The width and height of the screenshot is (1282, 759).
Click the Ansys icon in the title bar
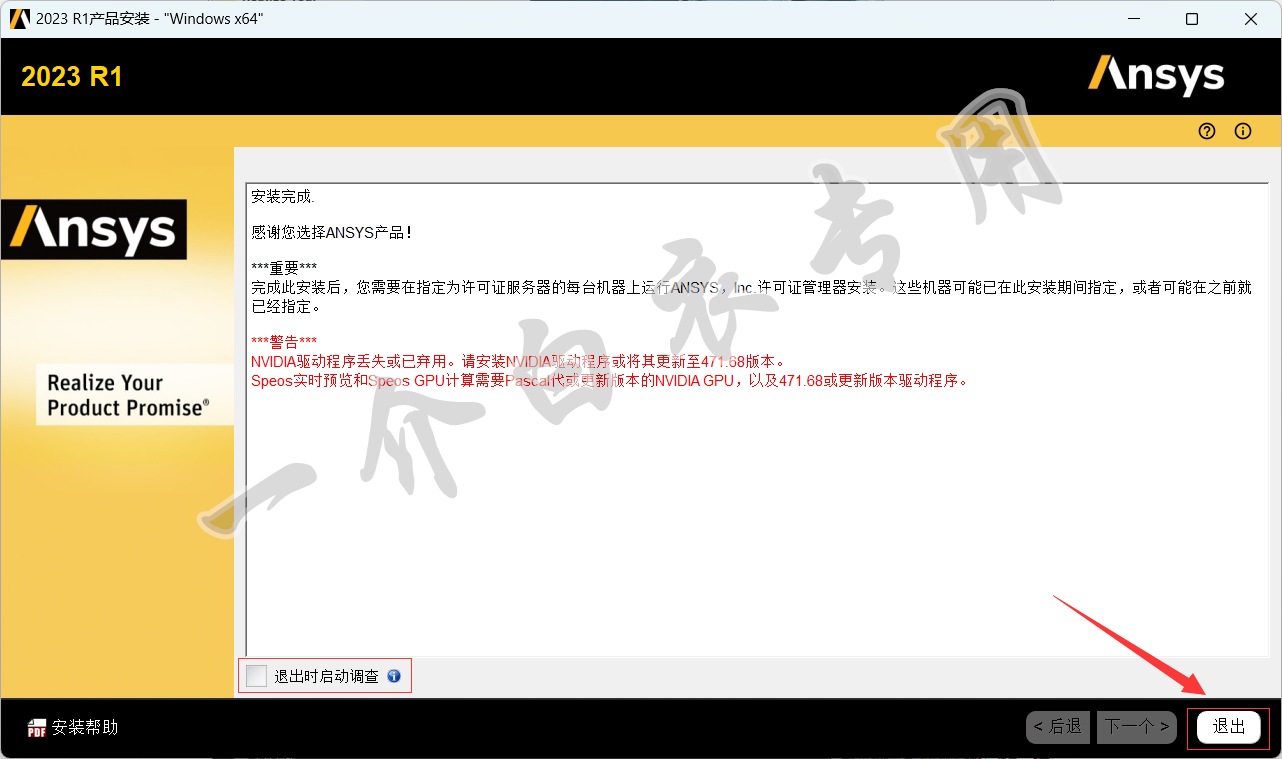[19, 19]
